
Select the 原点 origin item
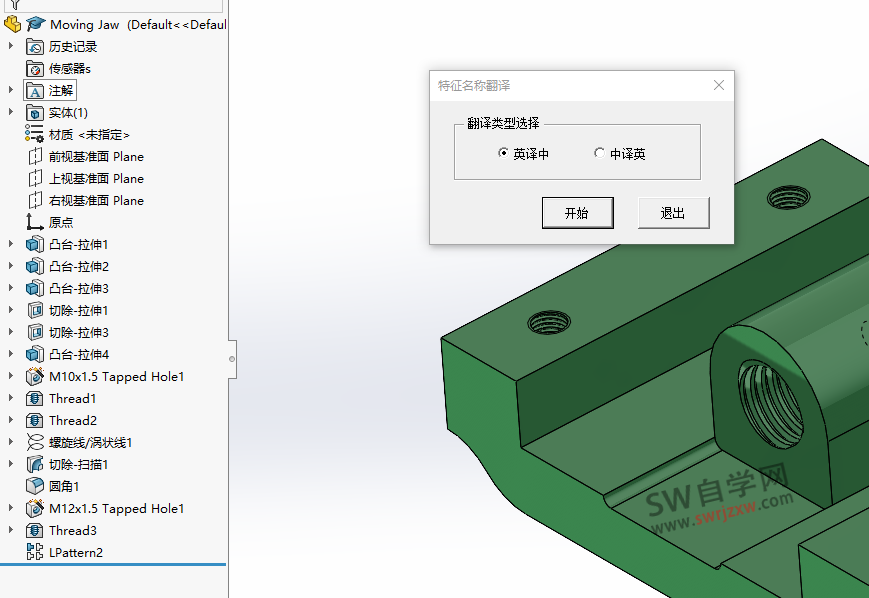(34, 222)
